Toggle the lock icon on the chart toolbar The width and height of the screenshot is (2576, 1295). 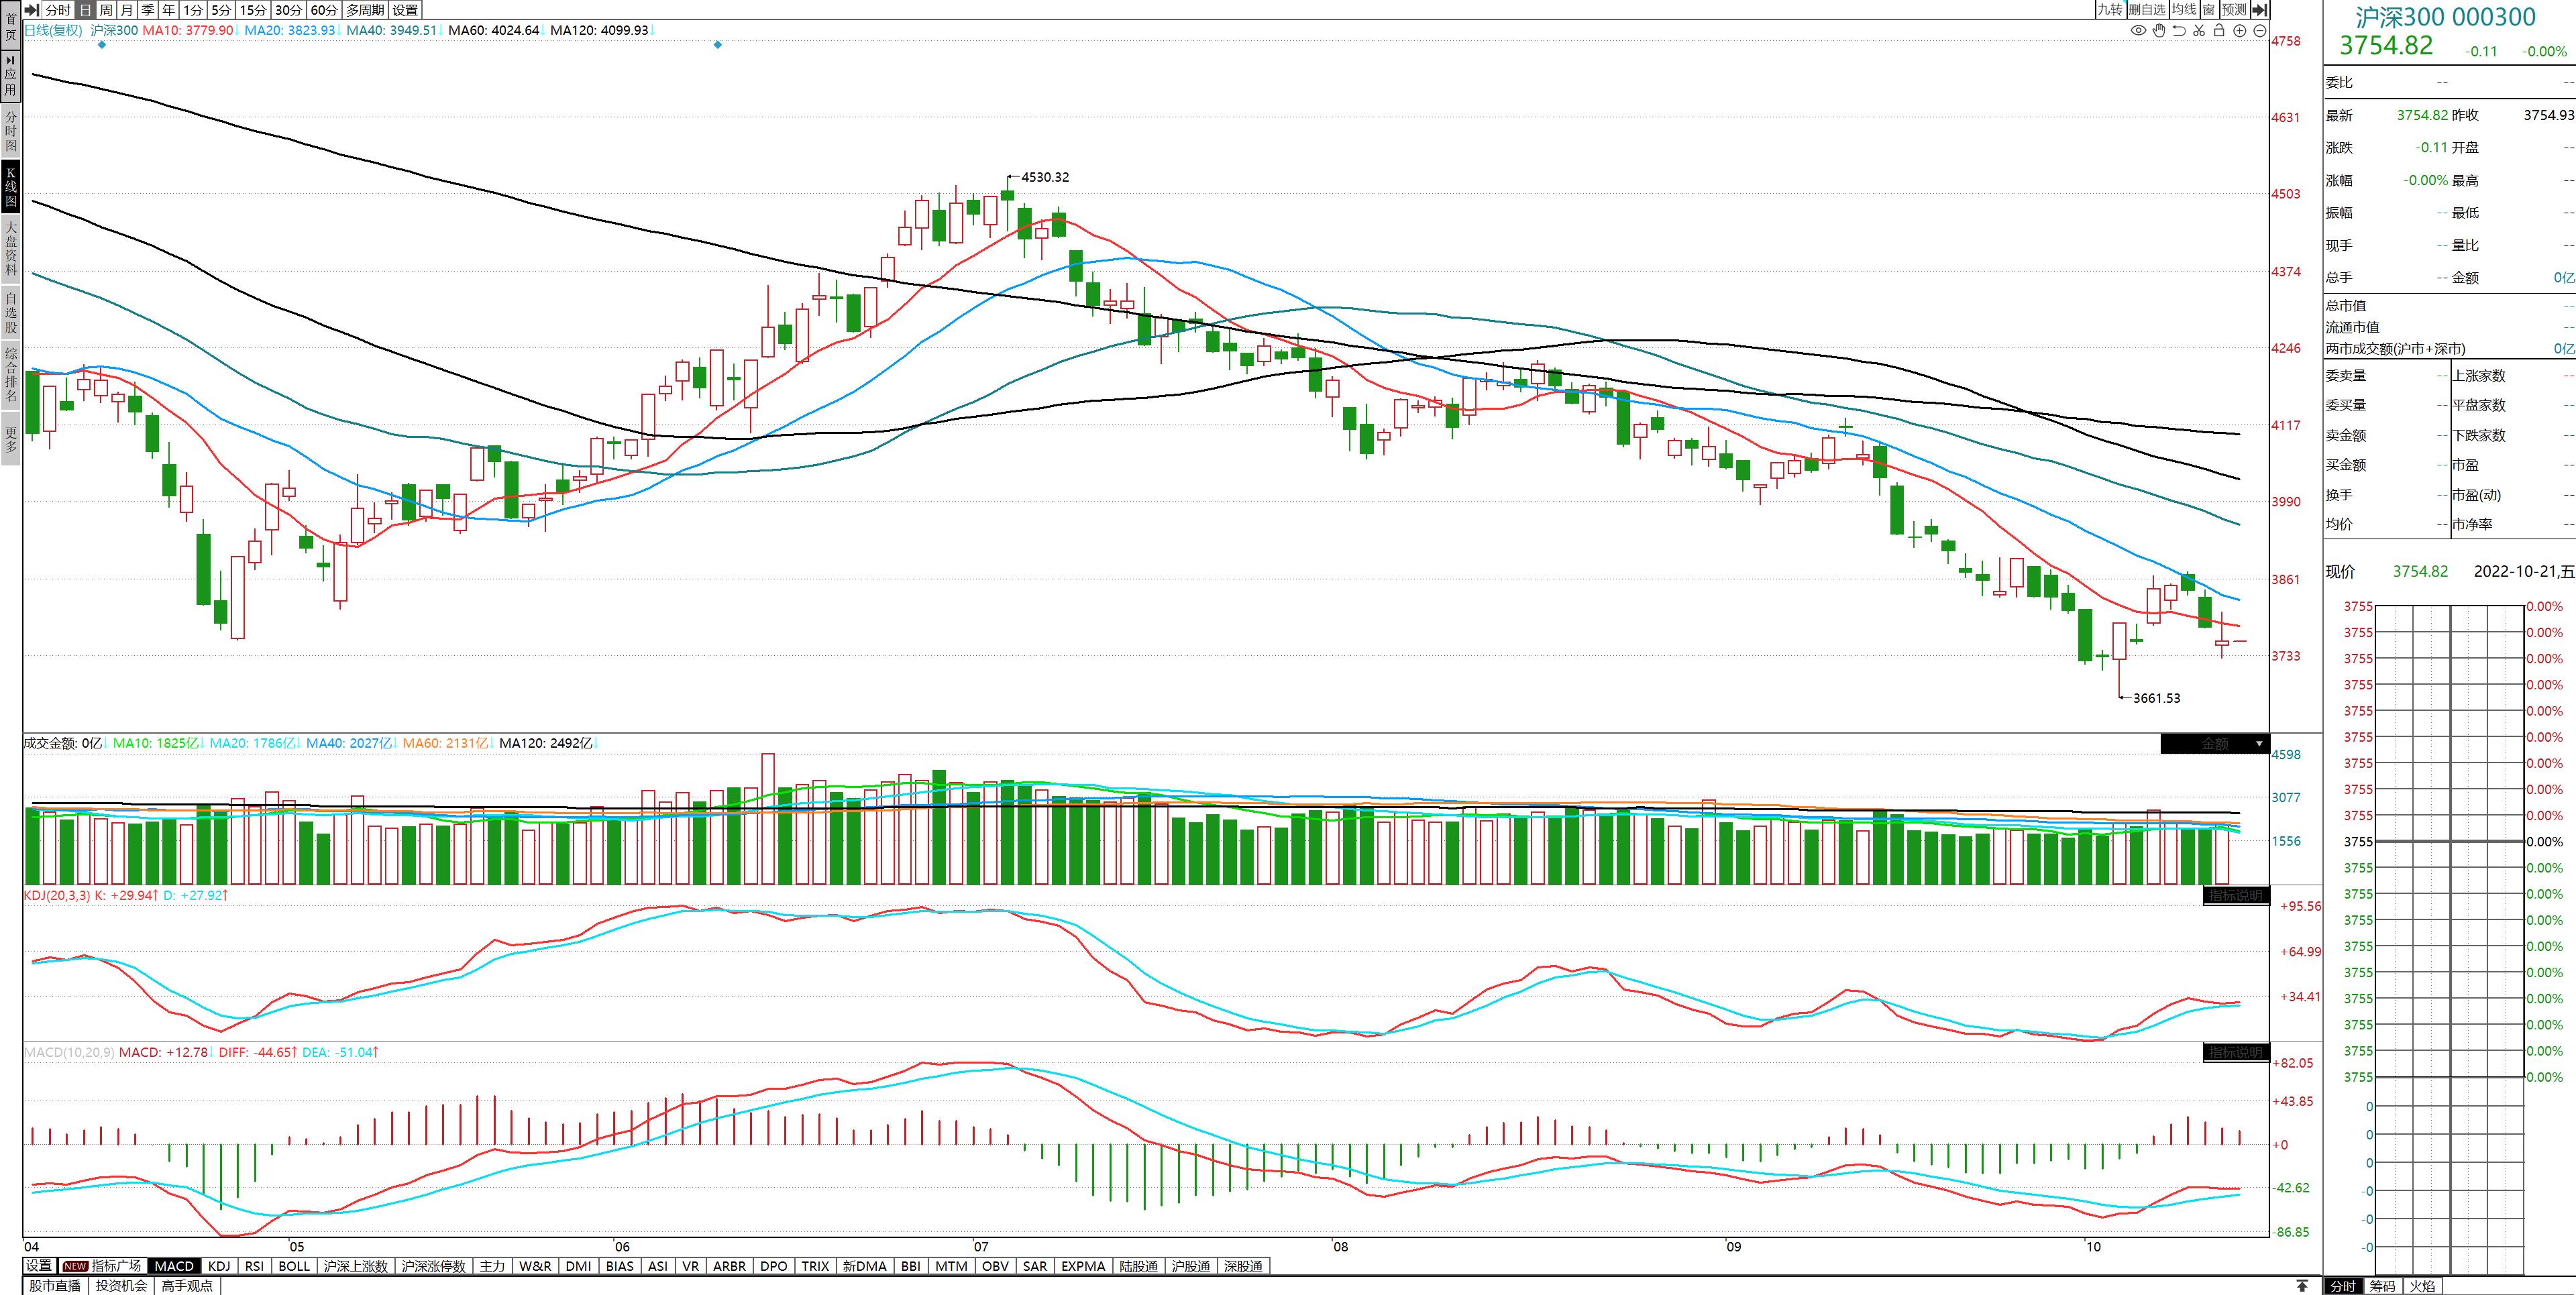click(2219, 31)
